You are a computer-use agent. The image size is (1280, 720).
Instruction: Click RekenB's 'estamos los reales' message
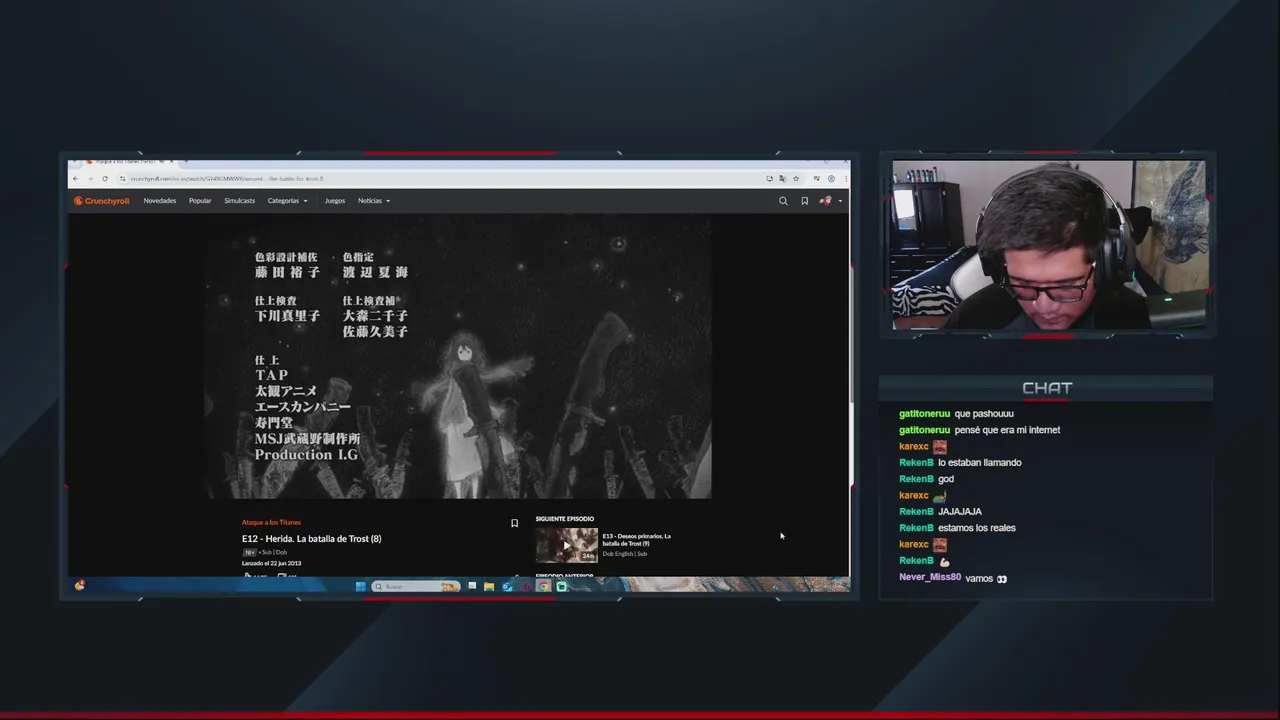click(x=976, y=528)
